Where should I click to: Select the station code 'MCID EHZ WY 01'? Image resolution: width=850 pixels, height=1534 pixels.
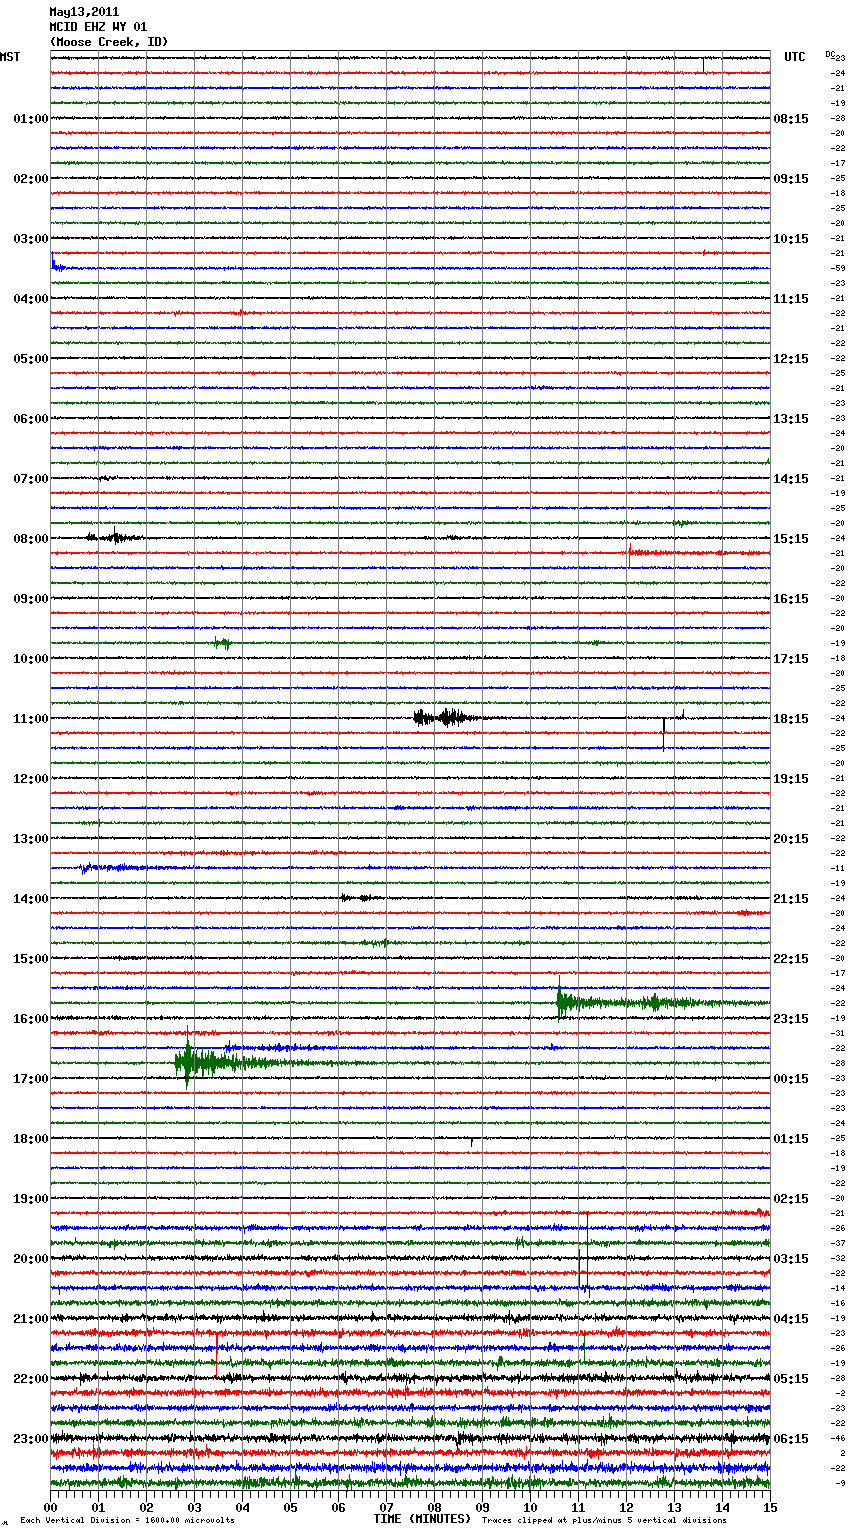97,27
